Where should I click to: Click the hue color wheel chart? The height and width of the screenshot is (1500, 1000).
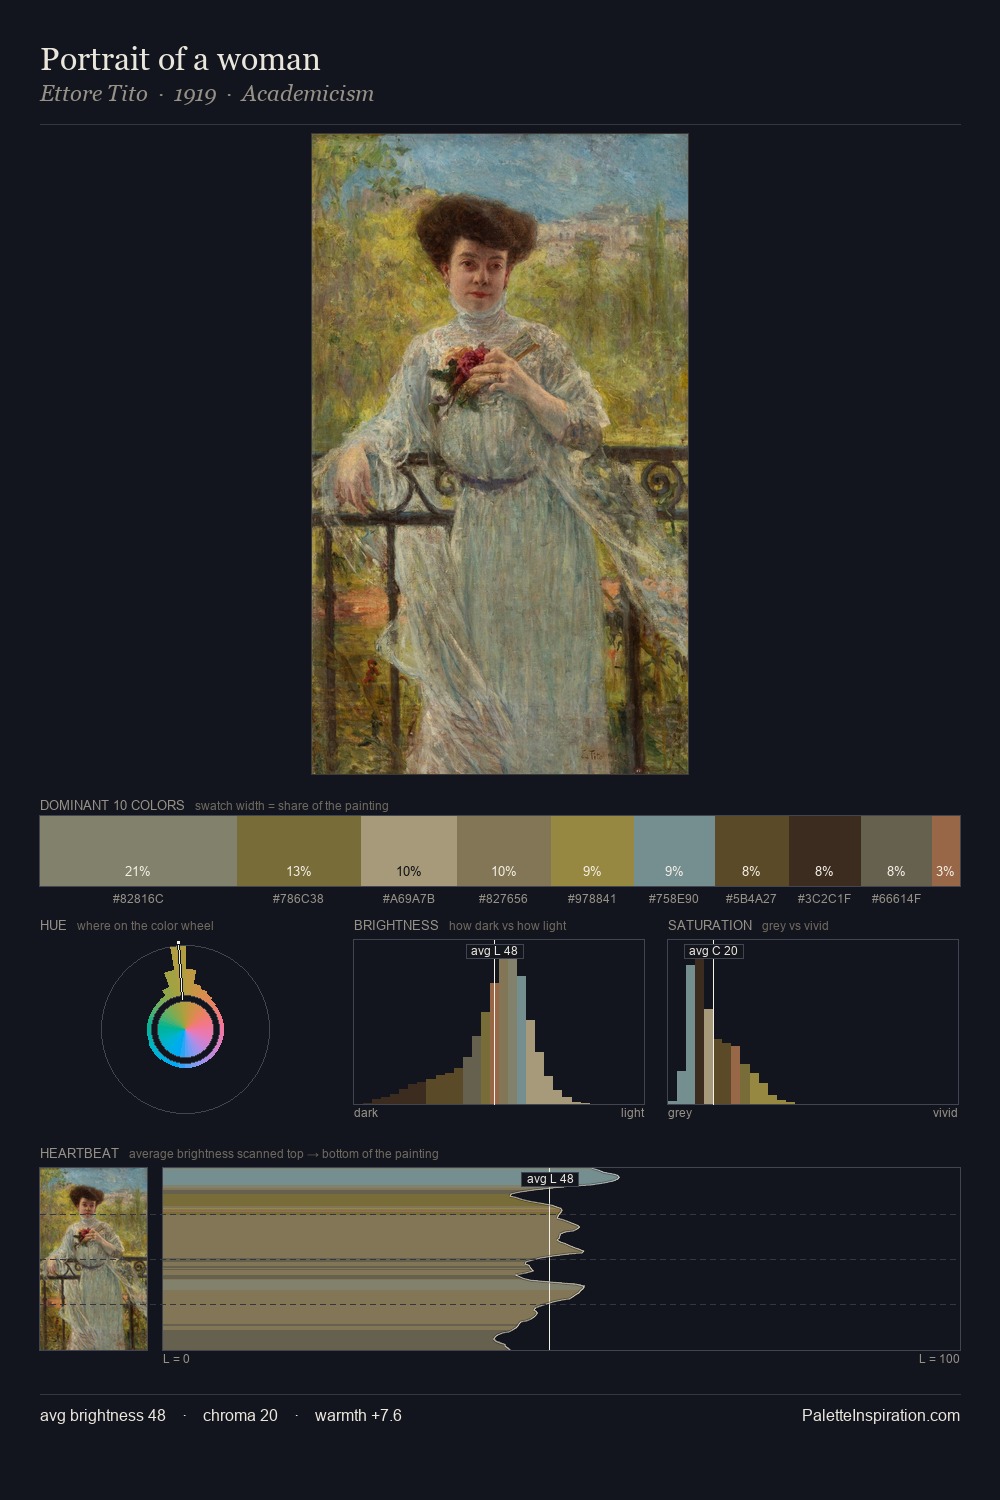pyautogui.click(x=185, y=1028)
